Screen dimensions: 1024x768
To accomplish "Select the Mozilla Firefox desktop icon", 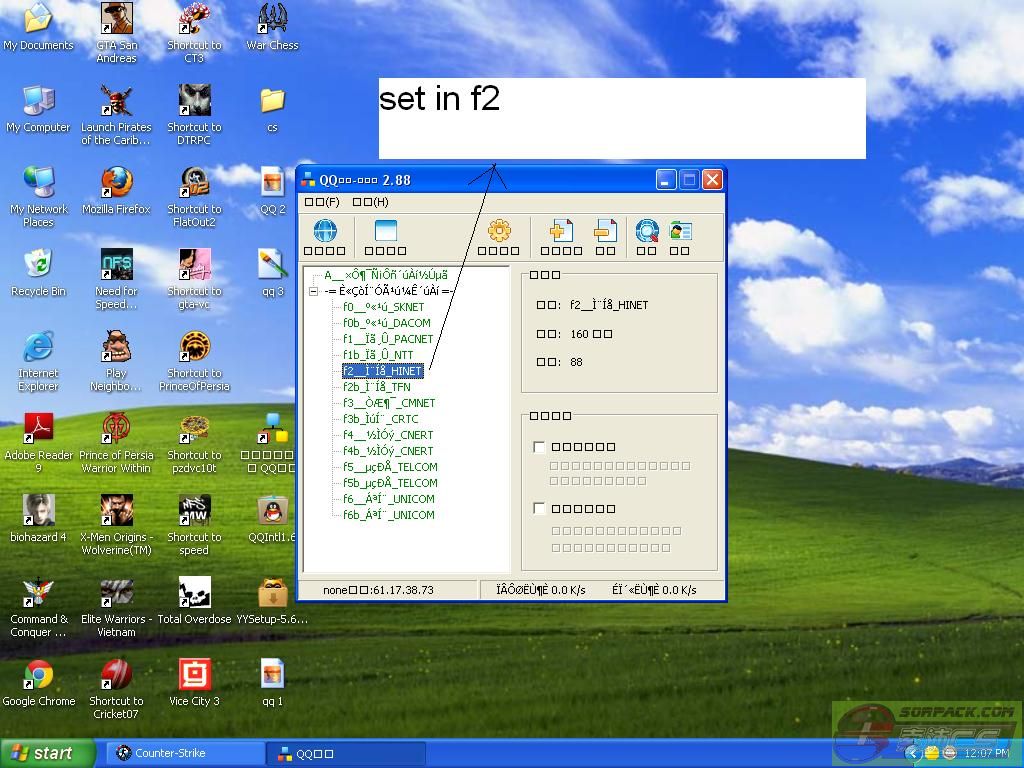I will tap(116, 191).
